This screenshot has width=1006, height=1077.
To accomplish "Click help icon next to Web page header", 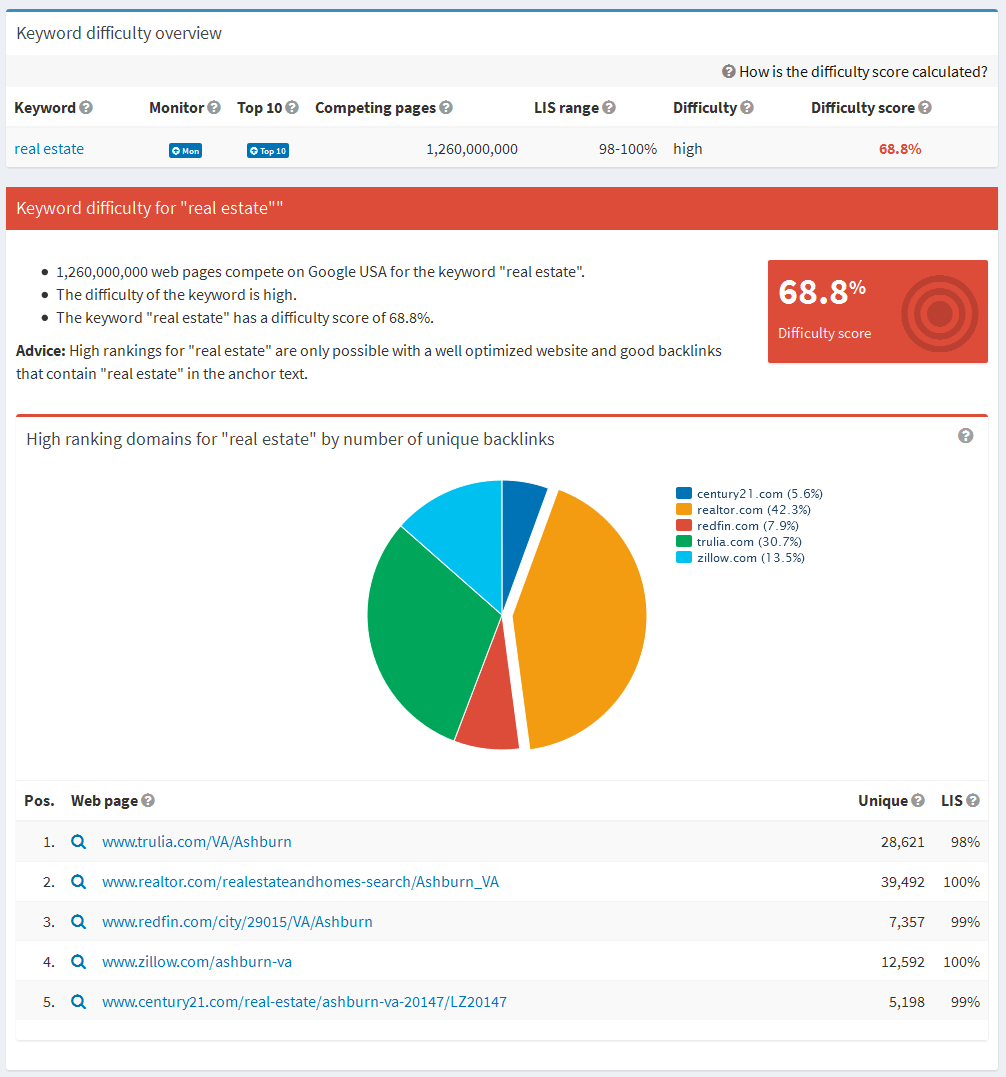I will (x=148, y=800).
